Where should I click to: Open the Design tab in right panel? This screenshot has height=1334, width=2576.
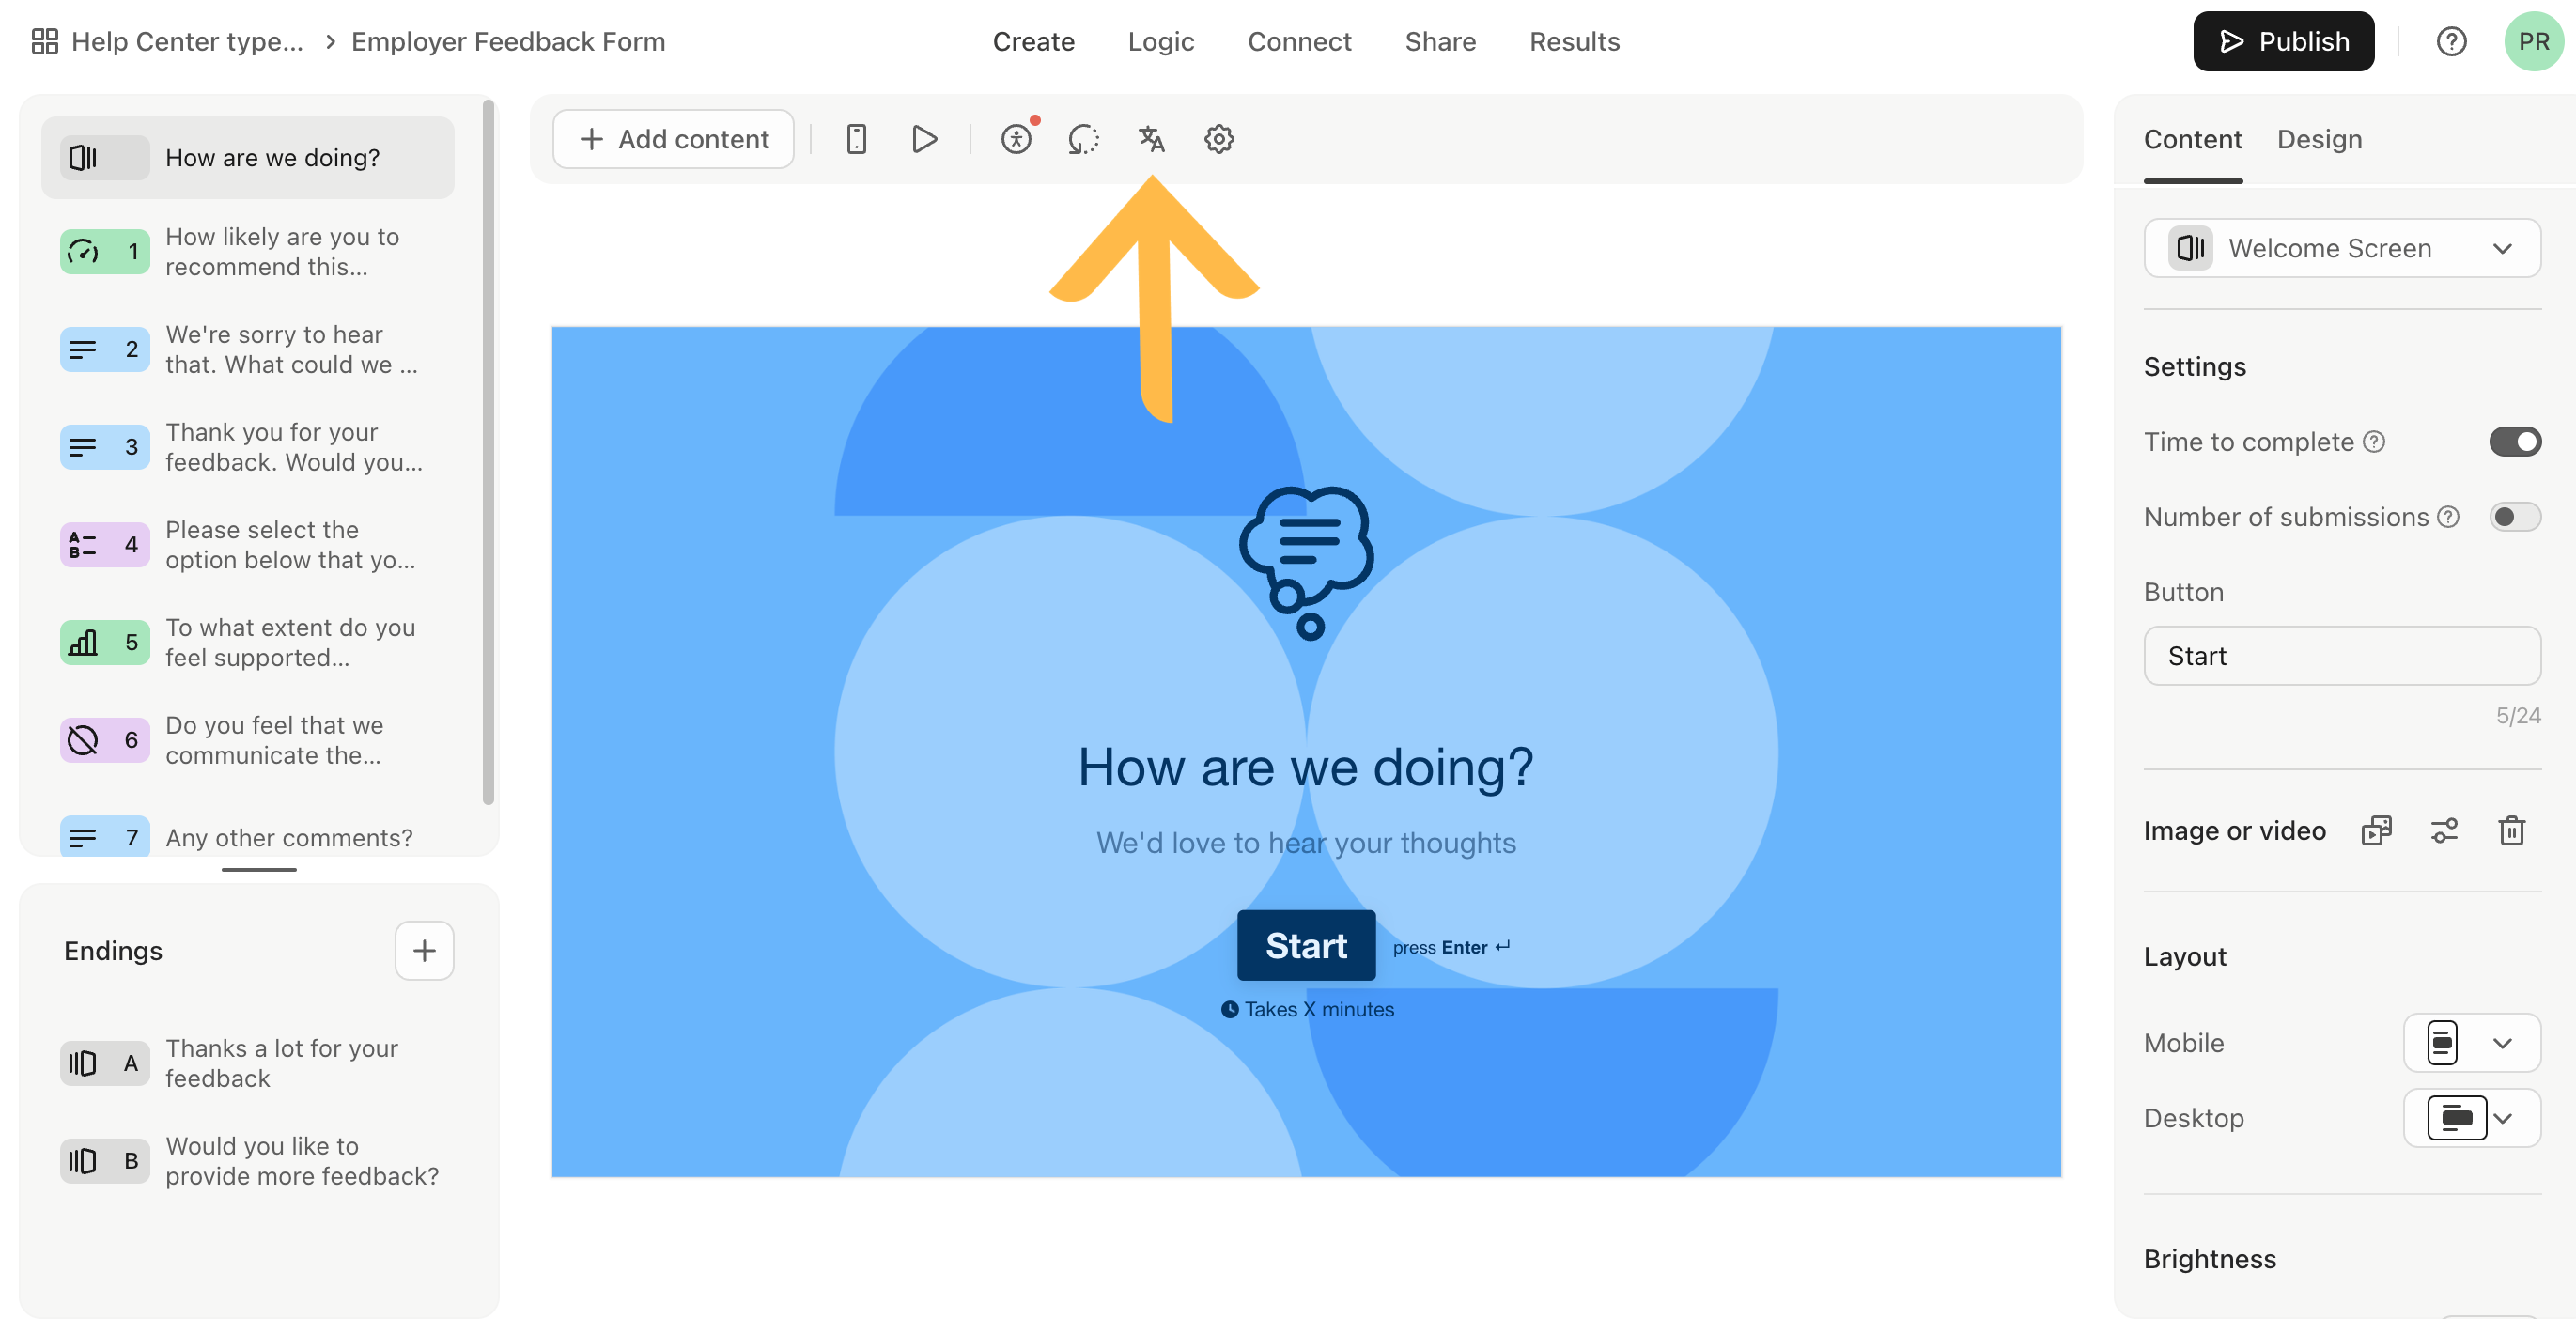tap(2319, 139)
